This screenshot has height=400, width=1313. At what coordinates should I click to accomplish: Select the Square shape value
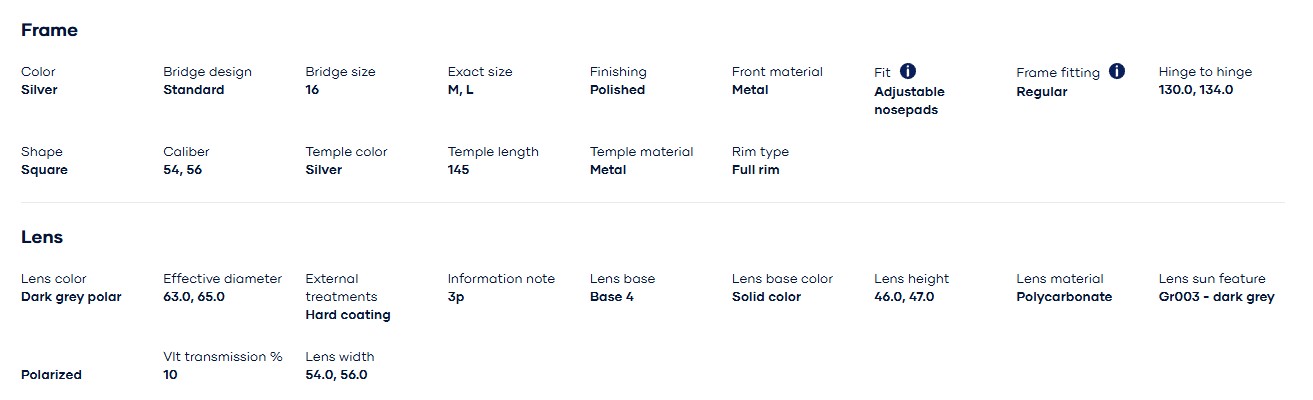click(42, 170)
